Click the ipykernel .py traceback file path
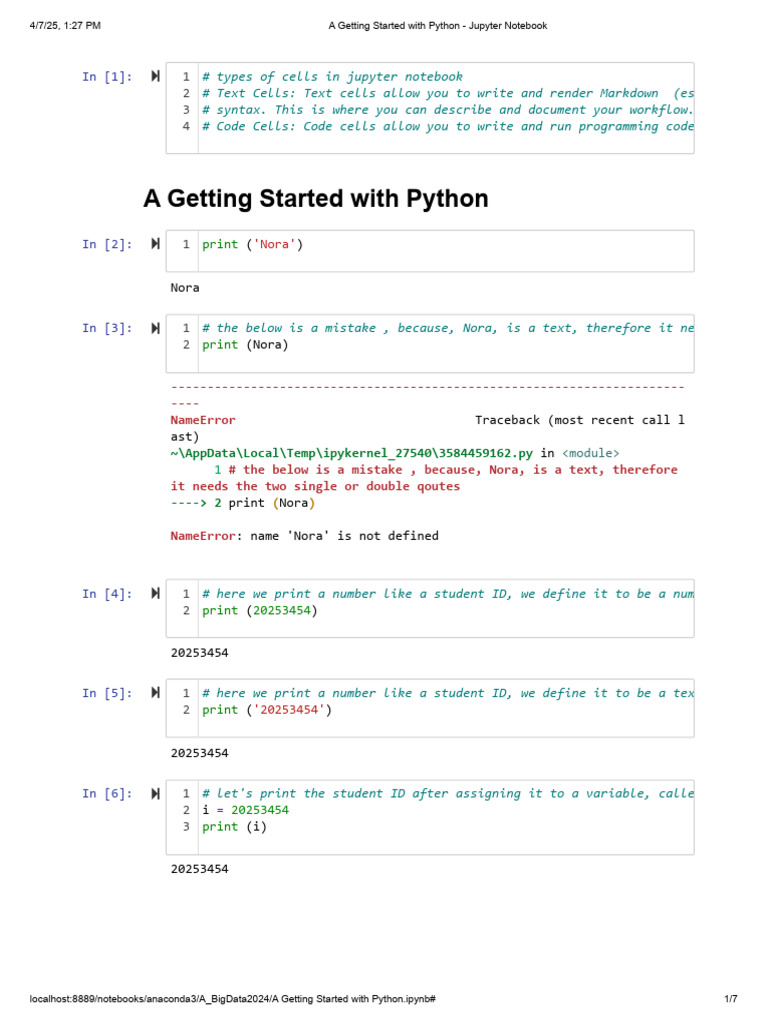The height and width of the screenshot is (1024, 768). pyautogui.click(x=354, y=453)
